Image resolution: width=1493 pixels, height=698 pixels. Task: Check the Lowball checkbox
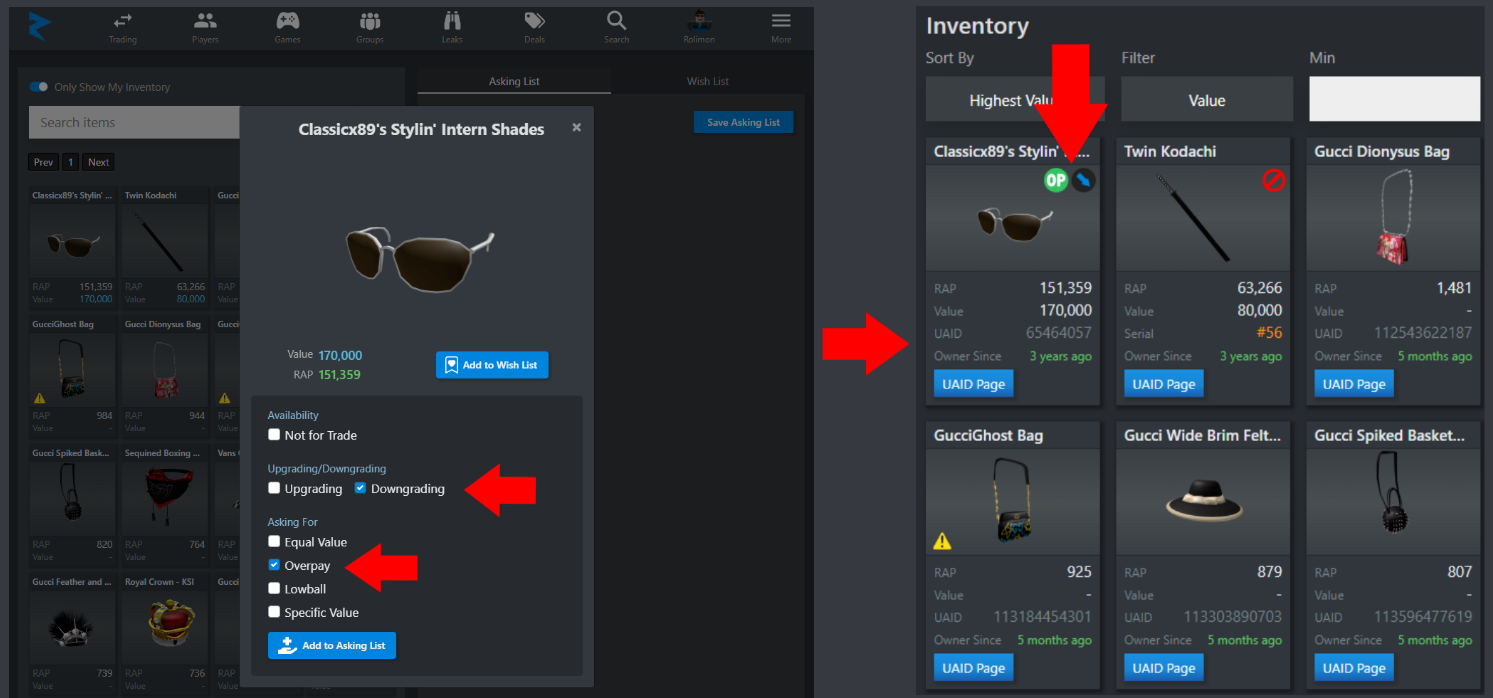click(x=274, y=589)
